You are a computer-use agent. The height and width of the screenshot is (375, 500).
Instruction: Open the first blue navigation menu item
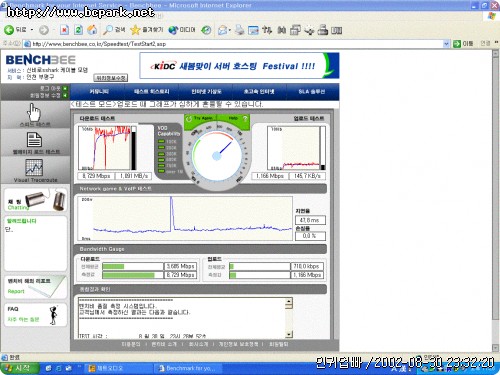[x=99, y=91]
